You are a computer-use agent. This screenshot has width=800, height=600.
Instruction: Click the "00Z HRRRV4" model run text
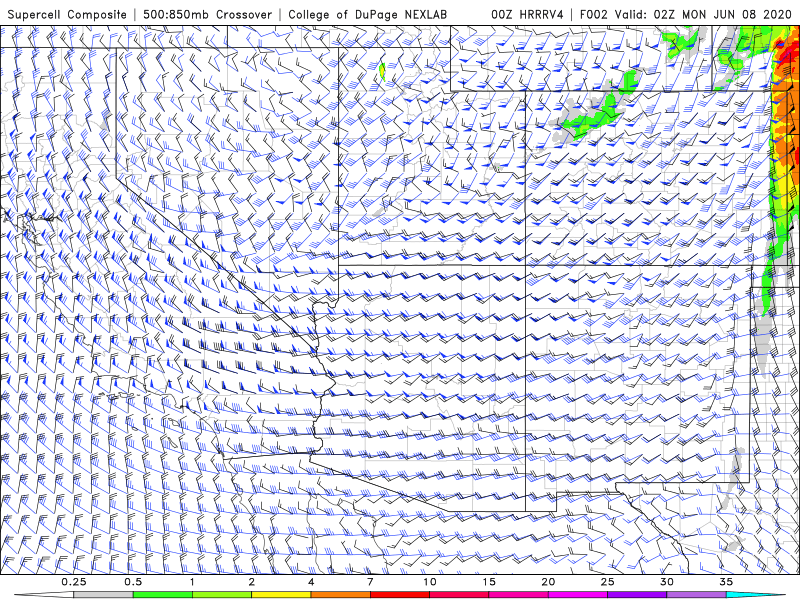click(527, 15)
